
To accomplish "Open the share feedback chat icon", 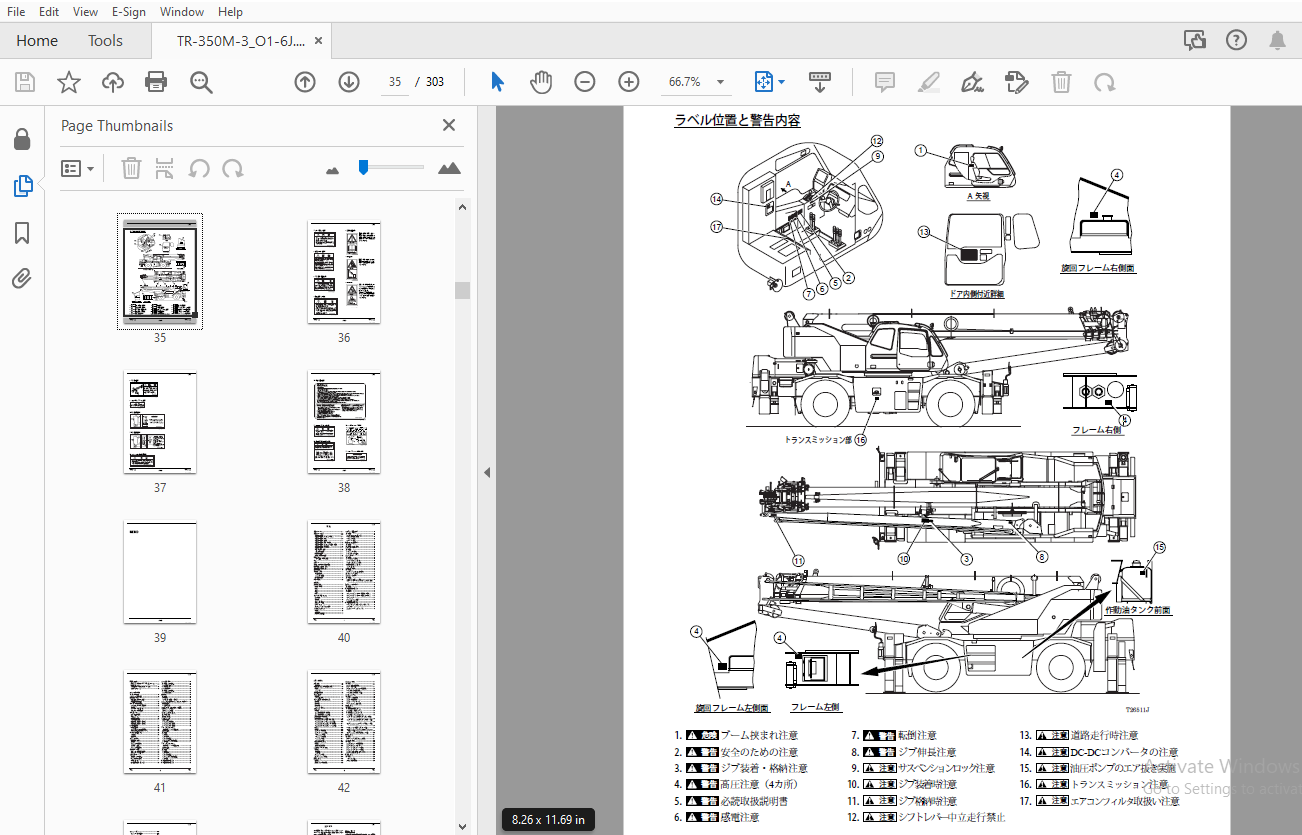I will point(1194,40).
